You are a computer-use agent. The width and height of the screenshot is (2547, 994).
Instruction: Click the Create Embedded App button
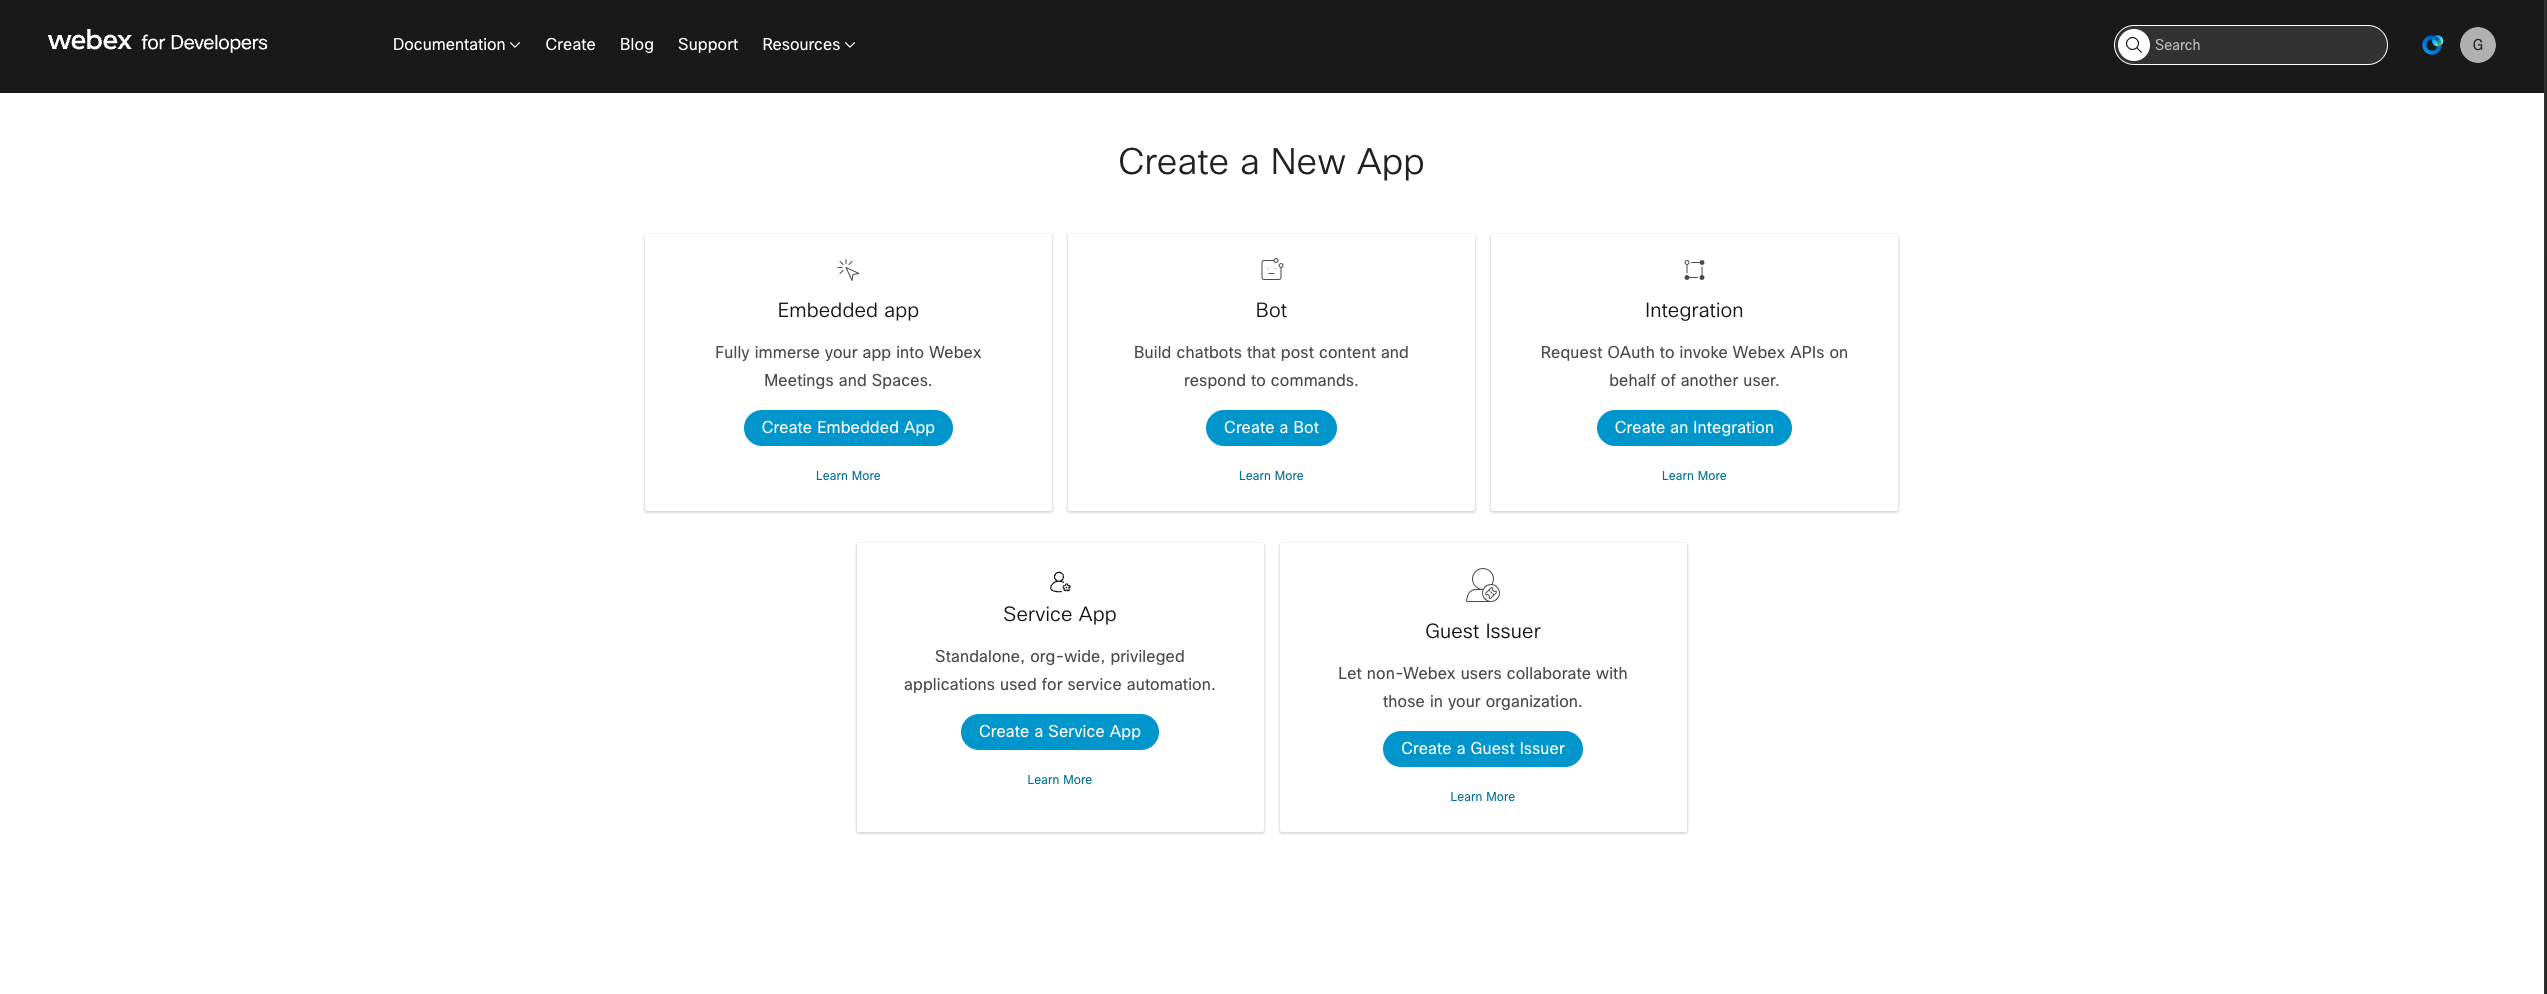848,428
